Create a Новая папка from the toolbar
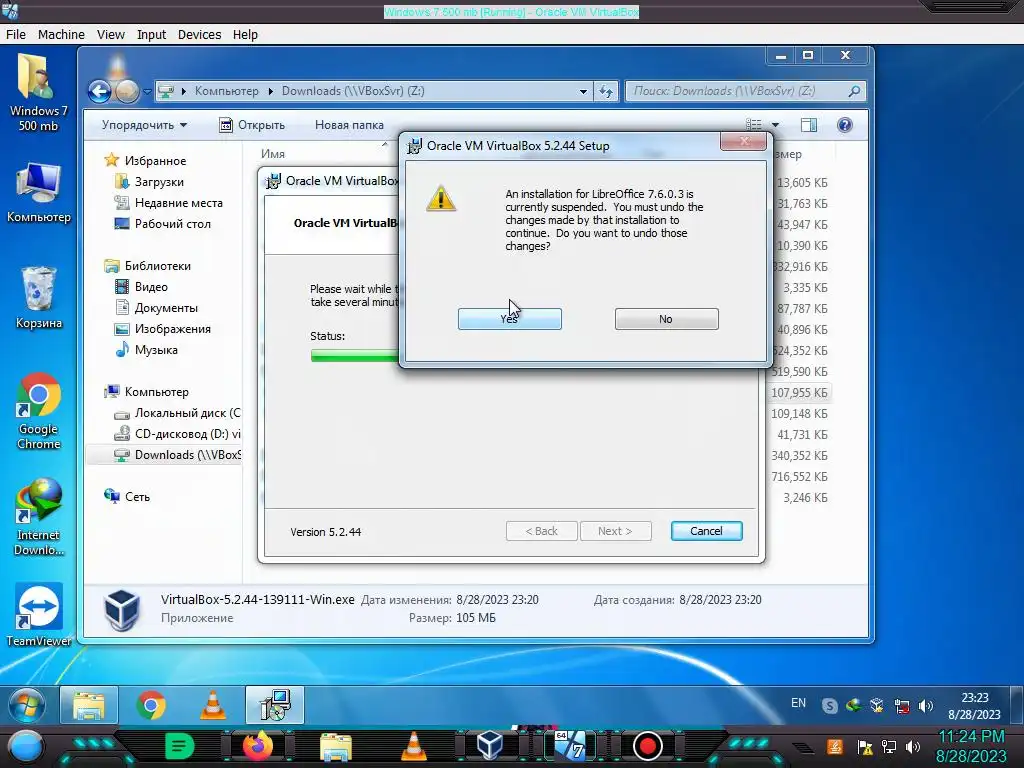This screenshot has height=768, width=1024. 349,125
